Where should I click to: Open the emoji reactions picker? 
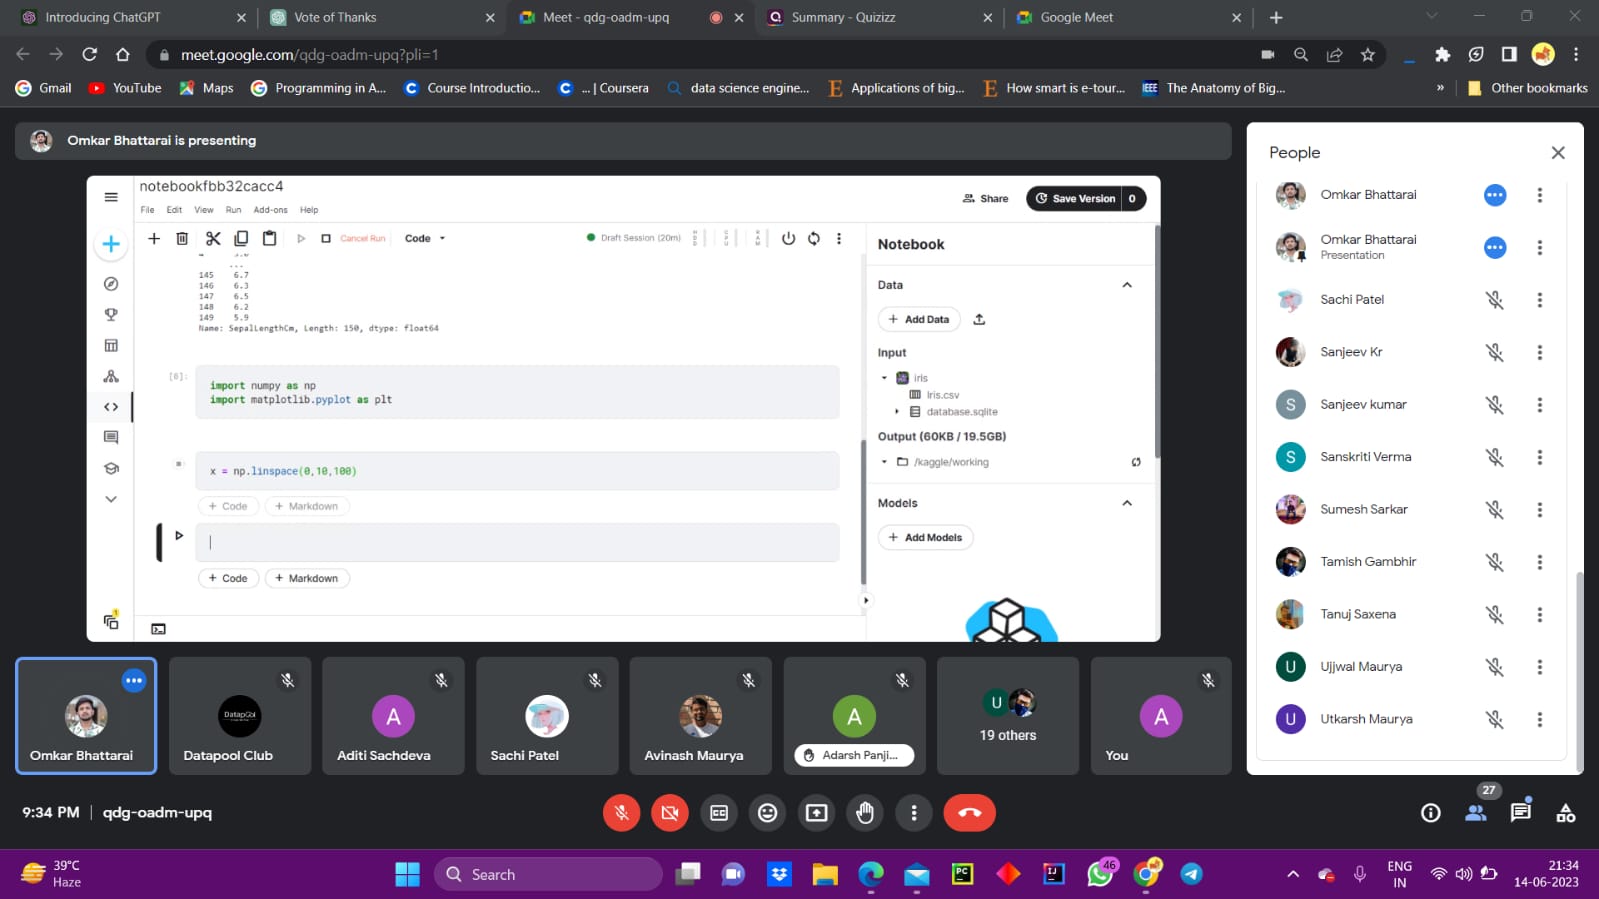(x=767, y=813)
